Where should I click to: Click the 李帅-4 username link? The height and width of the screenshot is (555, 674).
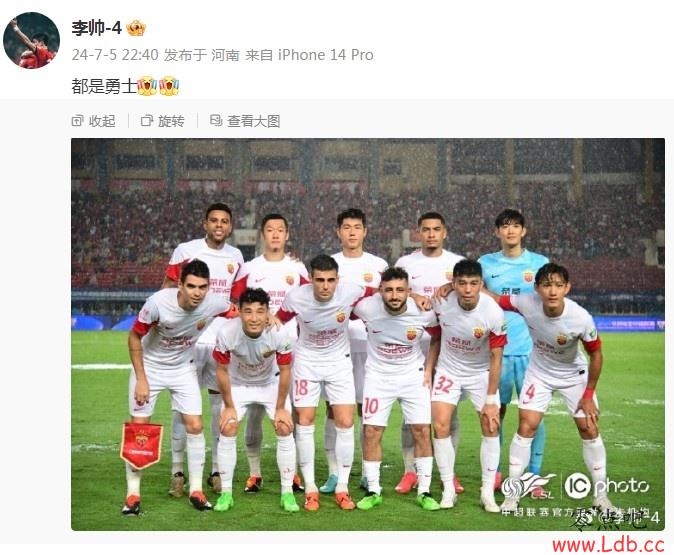[x=97, y=28]
